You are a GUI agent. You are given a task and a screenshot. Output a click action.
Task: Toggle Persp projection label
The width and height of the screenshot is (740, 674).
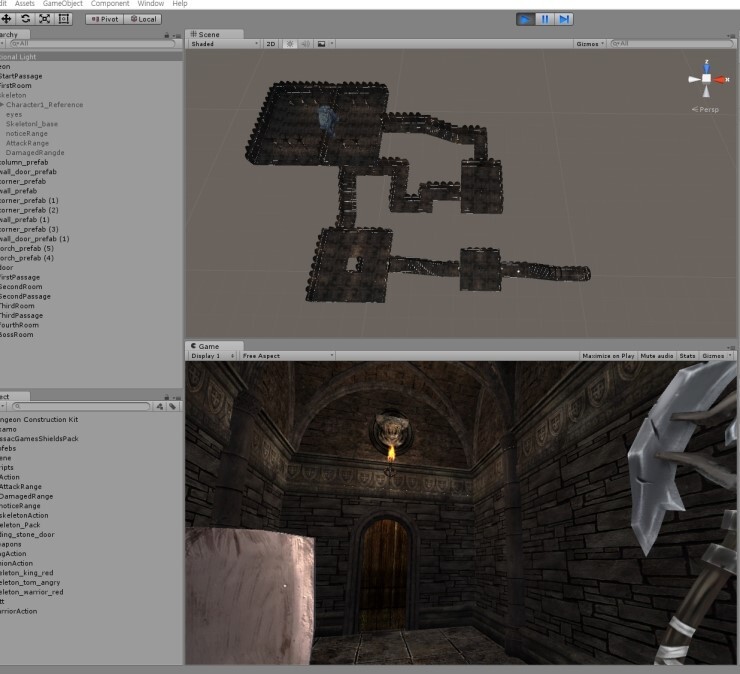[706, 110]
